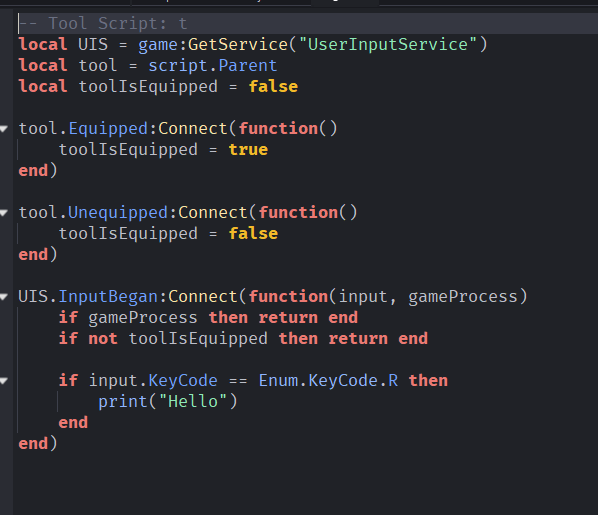Click false inside the Unequipped handler

click(x=253, y=233)
